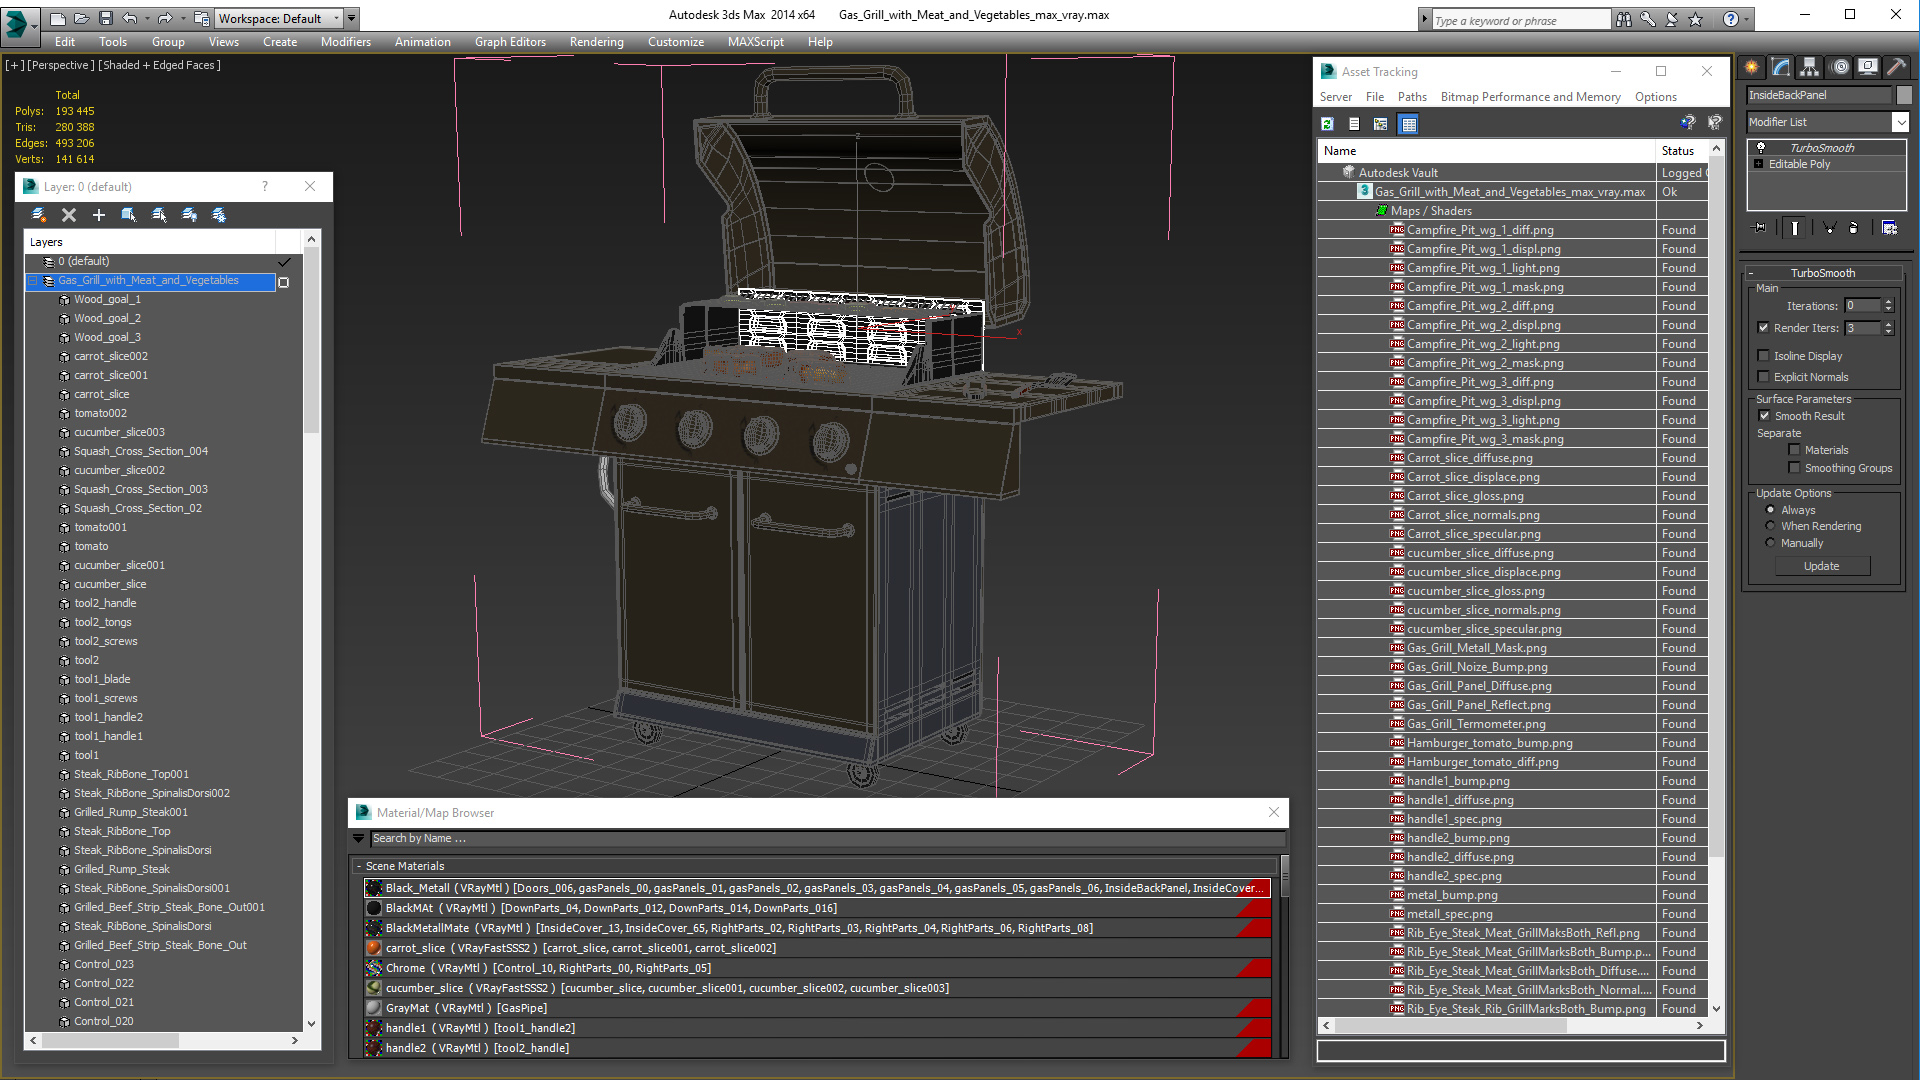Click Delete layer X icon in Layers toolbar
Viewport: 1920px width, 1080px height.
[x=69, y=215]
